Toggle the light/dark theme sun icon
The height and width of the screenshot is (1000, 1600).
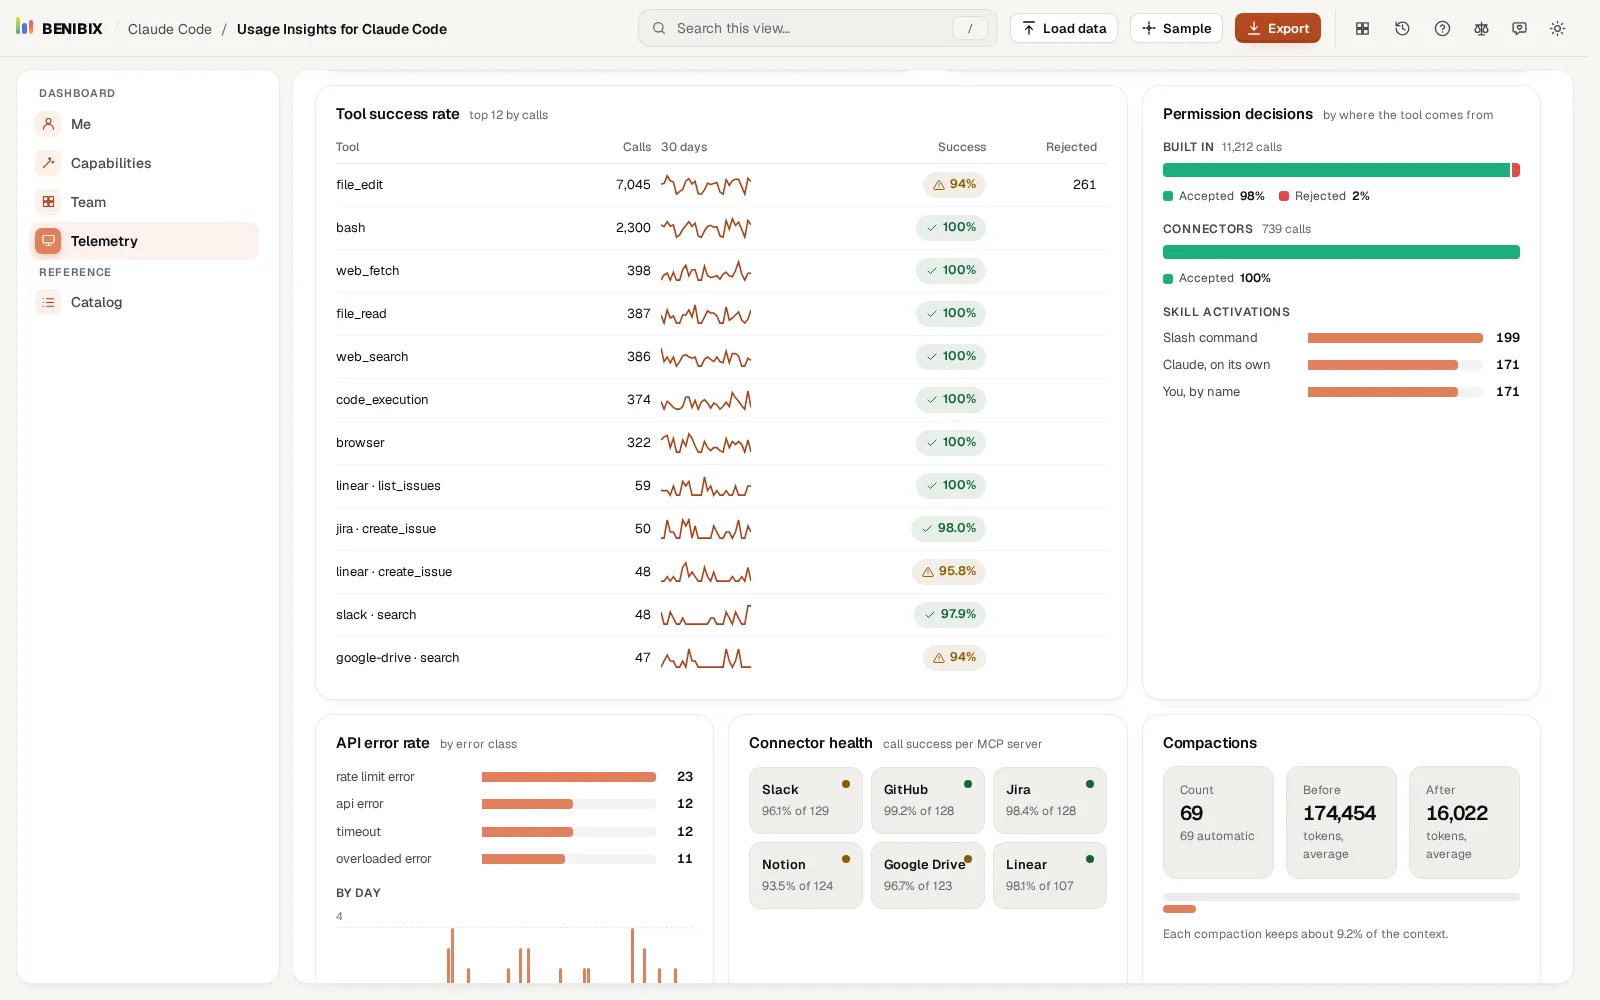coord(1557,28)
